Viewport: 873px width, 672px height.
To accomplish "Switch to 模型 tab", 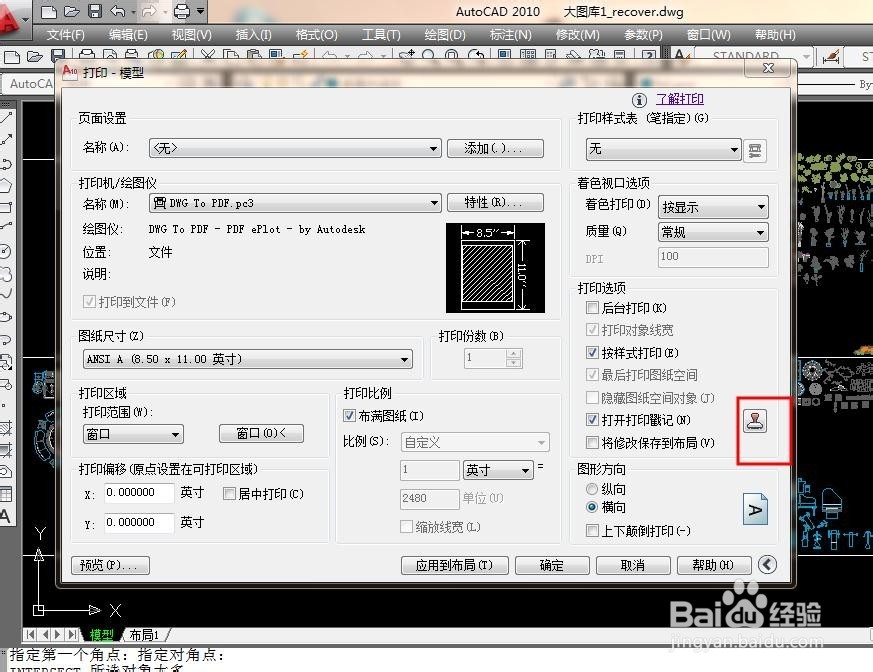I will pos(101,635).
